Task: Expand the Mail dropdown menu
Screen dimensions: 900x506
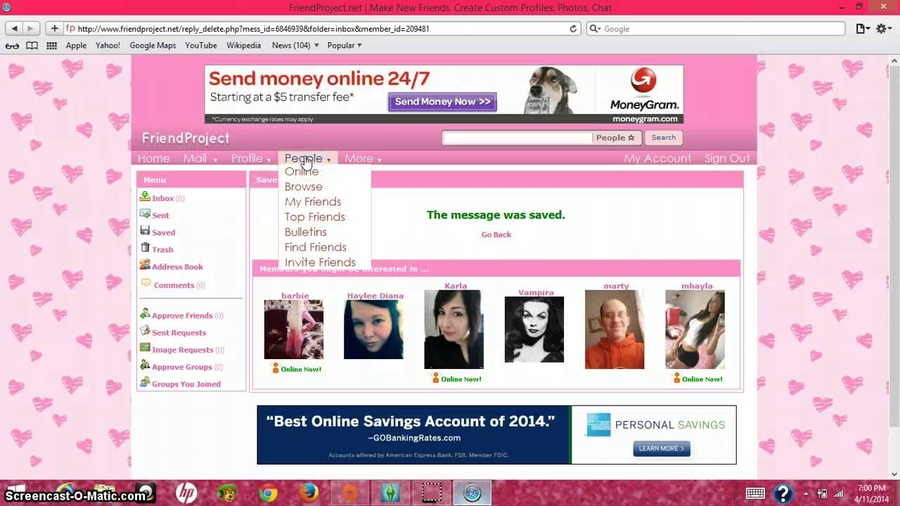Action: (x=200, y=158)
